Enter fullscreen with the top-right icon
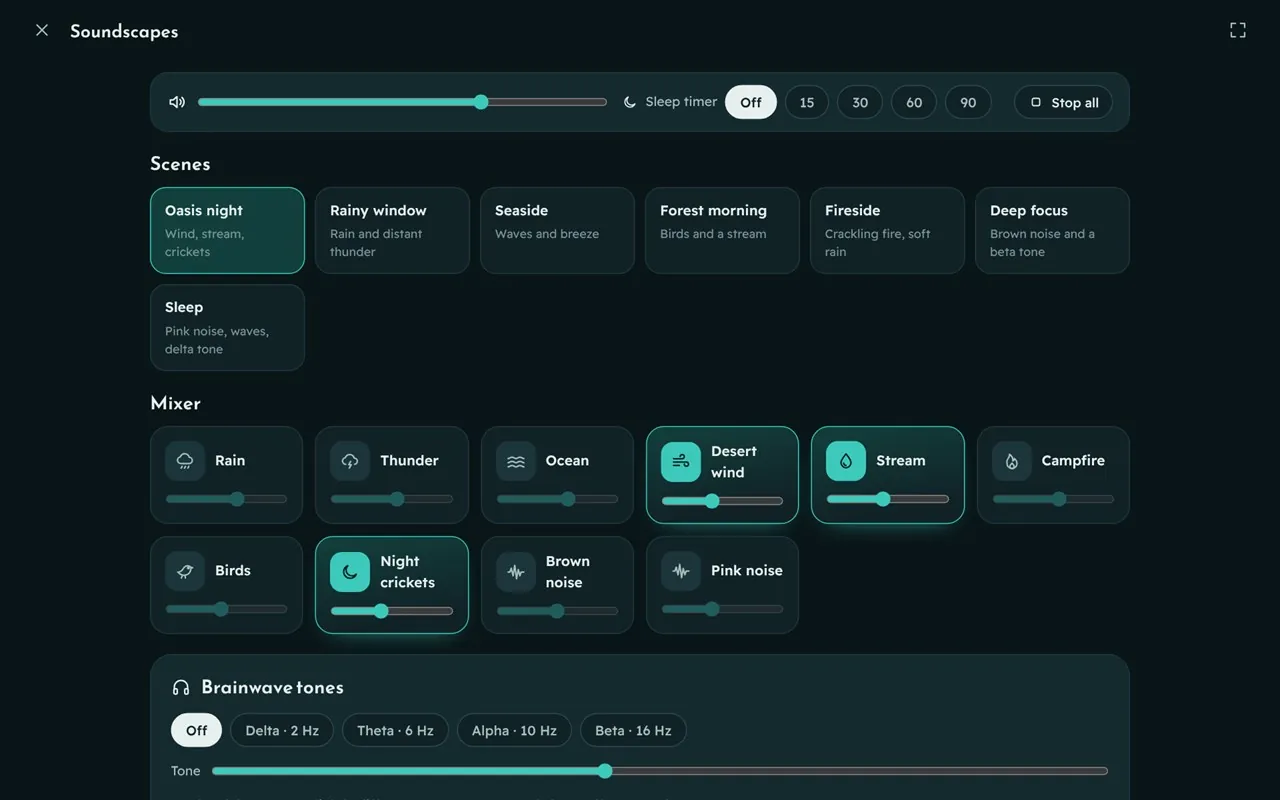1280x800 pixels. click(1238, 30)
